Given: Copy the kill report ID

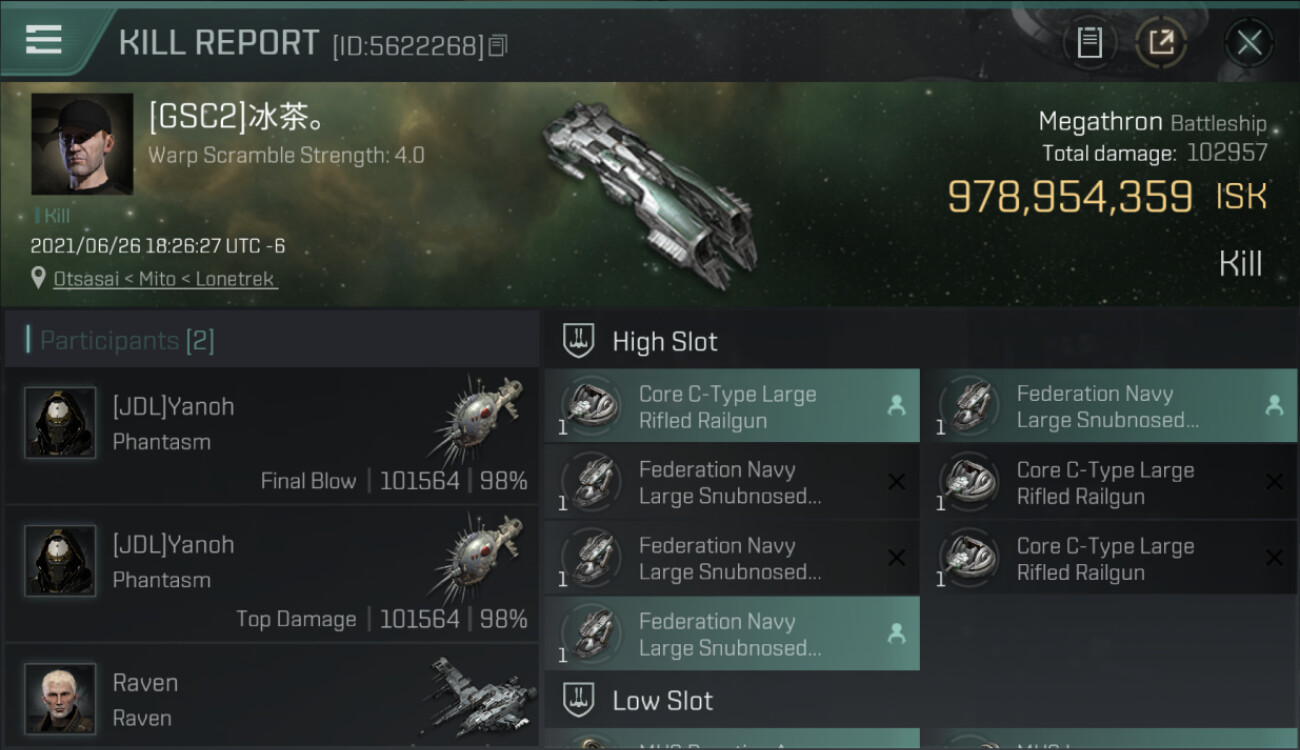Looking at the screenshot, I should 499,45.
